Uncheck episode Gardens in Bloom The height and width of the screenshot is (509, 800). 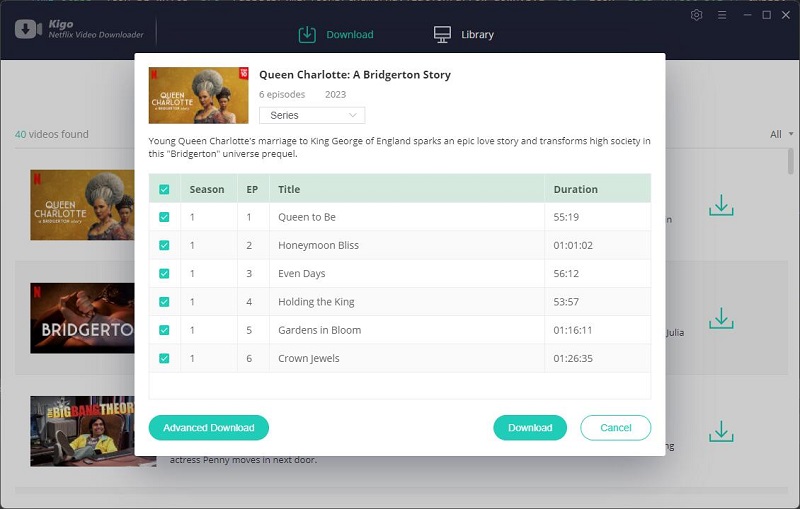pos(164,330)
